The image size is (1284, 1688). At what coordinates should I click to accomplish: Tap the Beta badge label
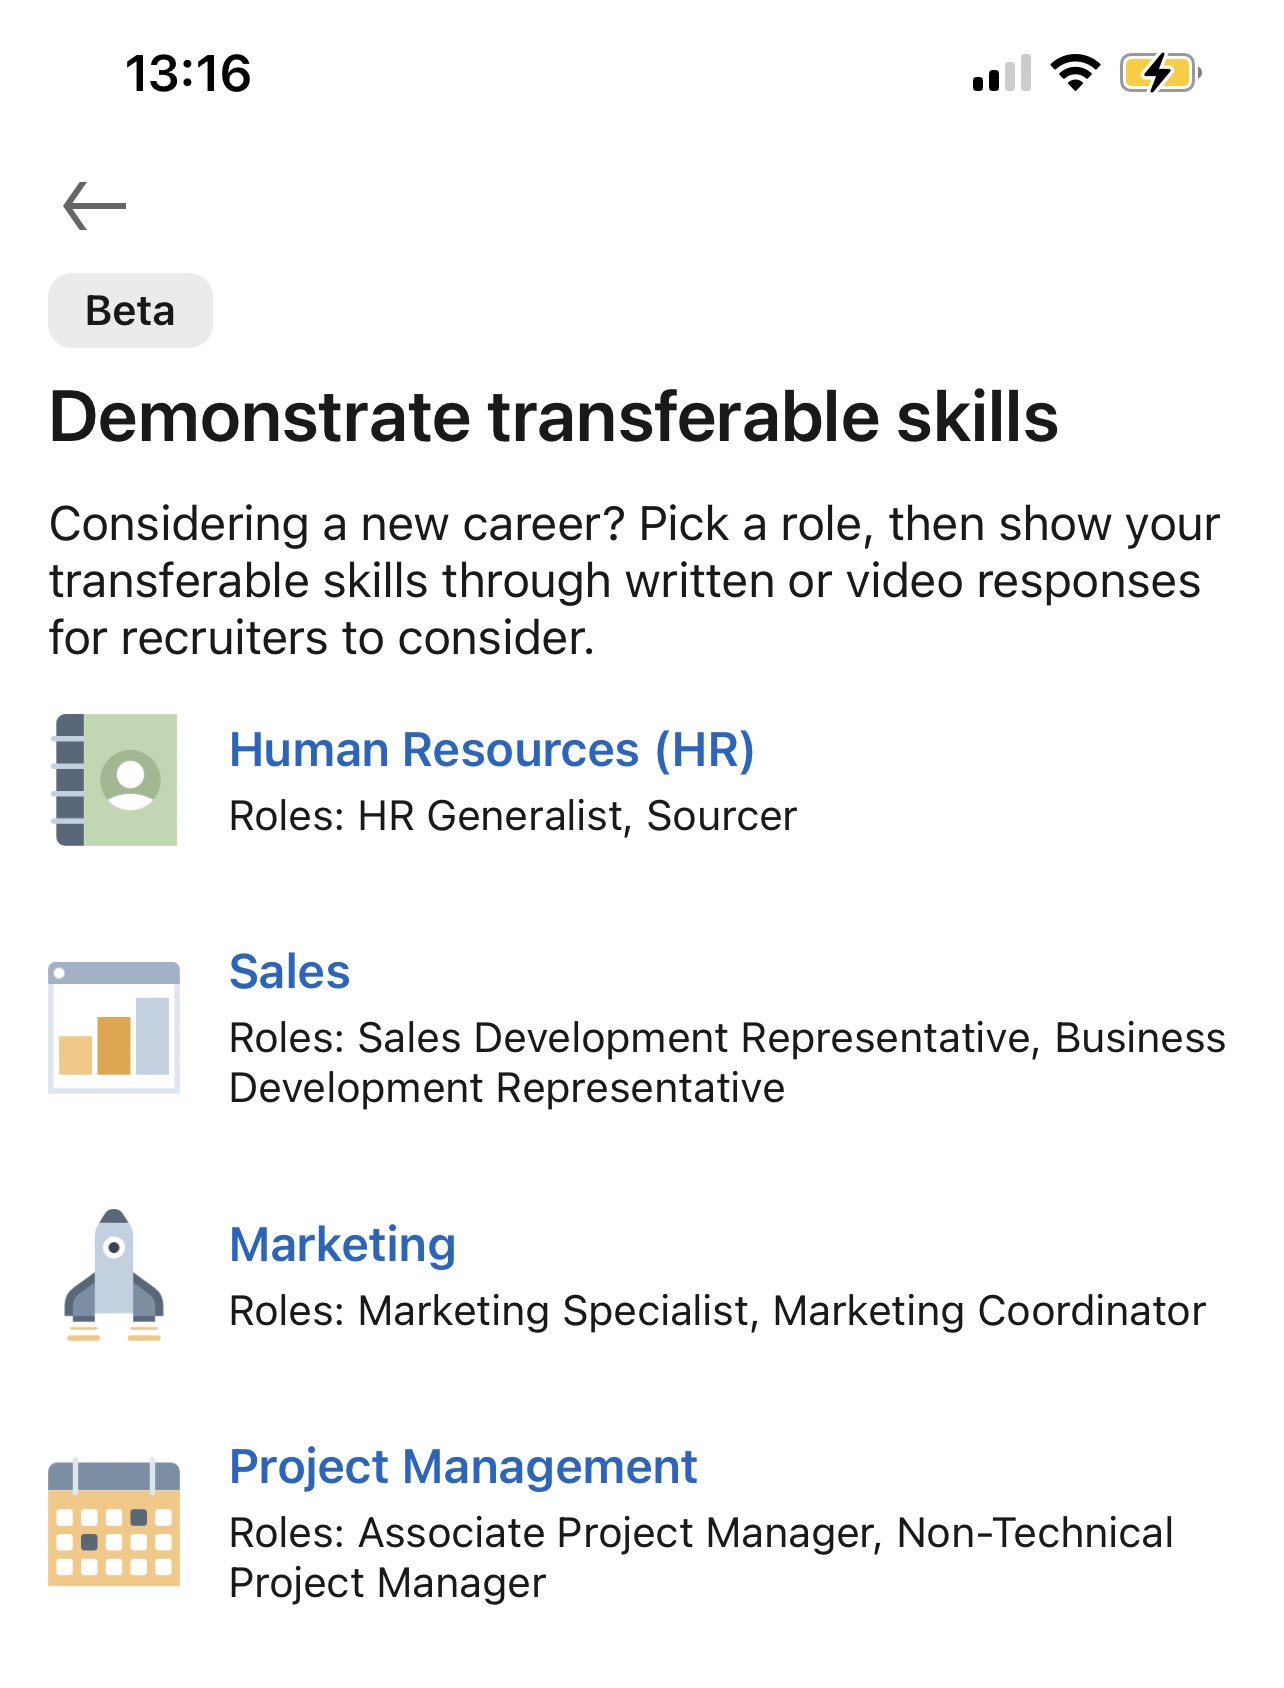[131, 311]
